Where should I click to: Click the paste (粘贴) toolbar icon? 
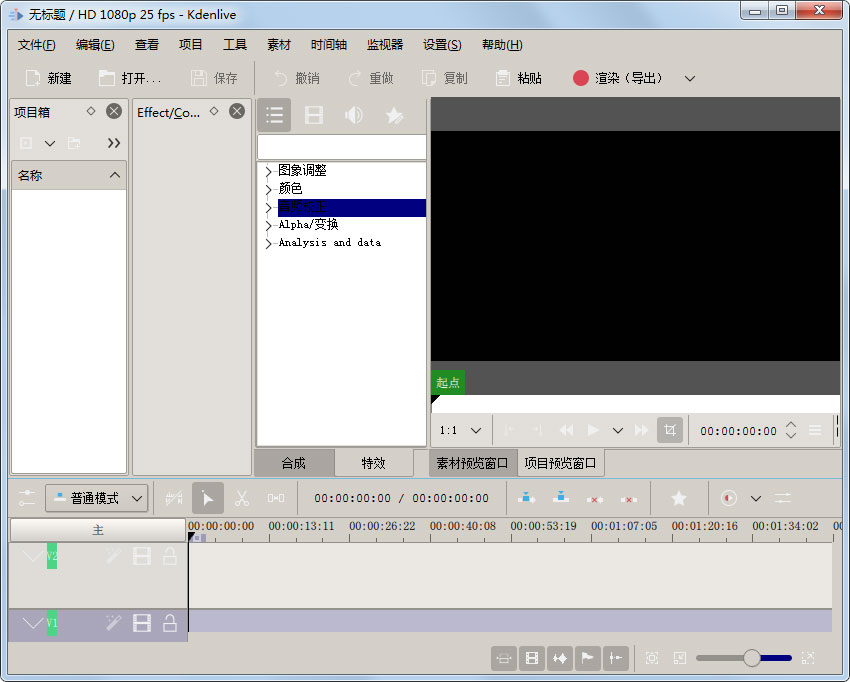[518, 77]
